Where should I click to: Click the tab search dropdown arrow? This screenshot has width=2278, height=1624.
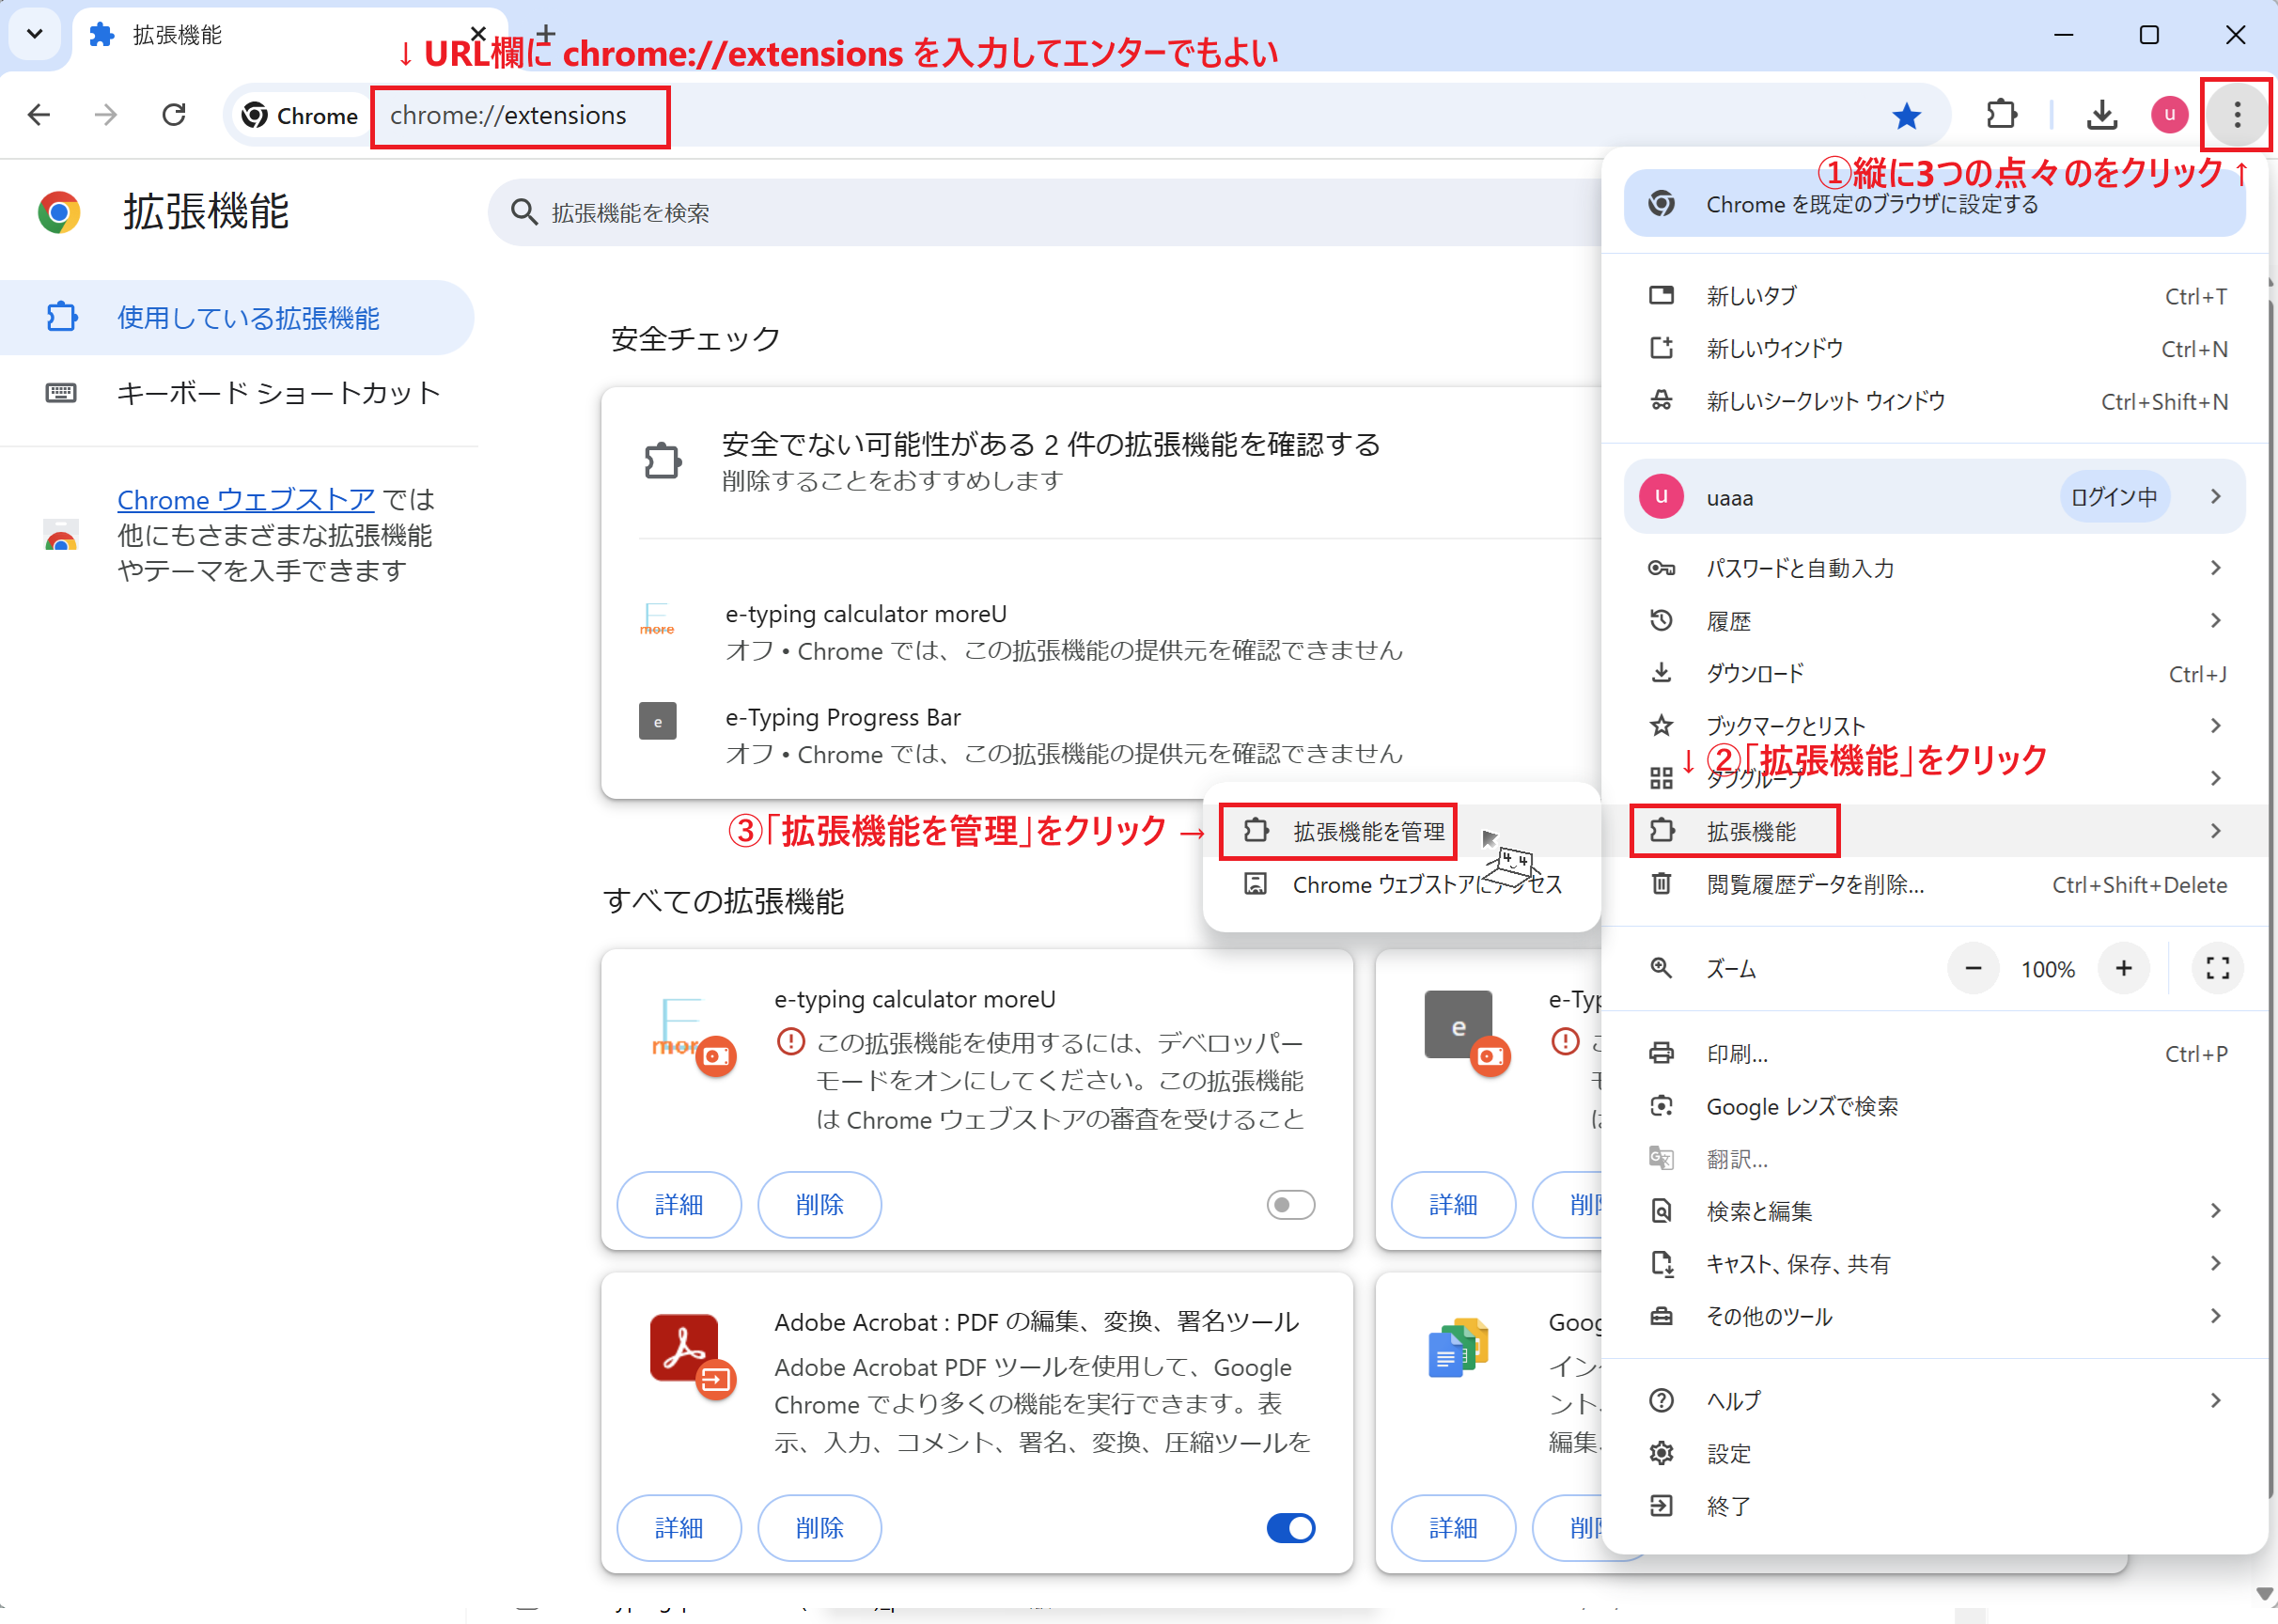click(35, 34)
